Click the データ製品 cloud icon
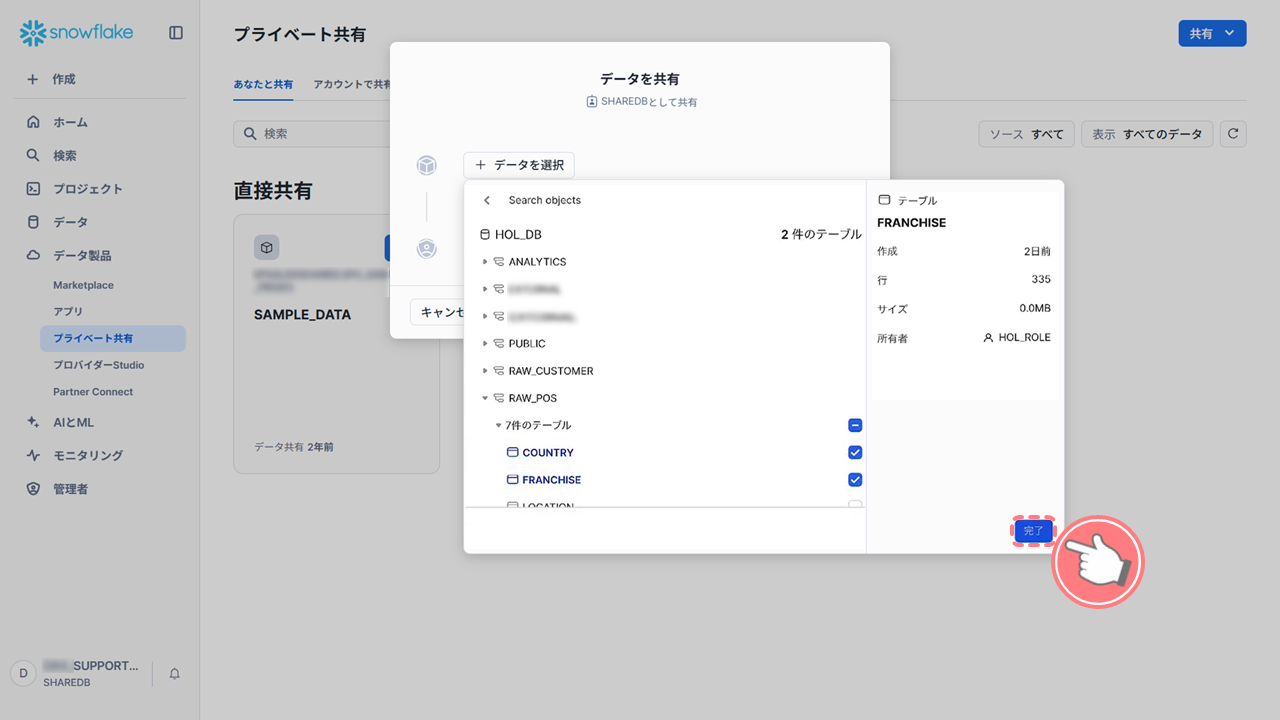The image size is (1280, 720). (33, 255)
